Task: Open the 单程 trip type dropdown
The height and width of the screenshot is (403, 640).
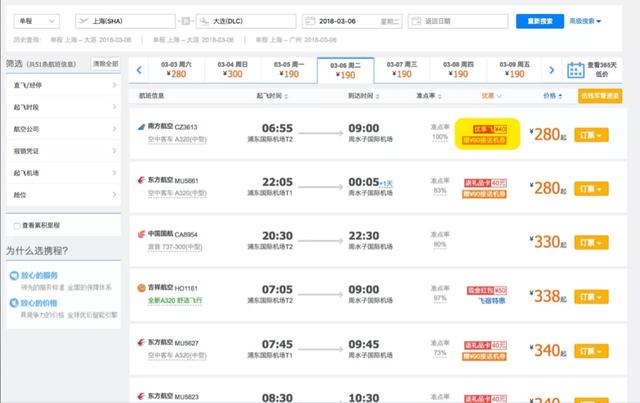Action: click(x=37, y=21)
